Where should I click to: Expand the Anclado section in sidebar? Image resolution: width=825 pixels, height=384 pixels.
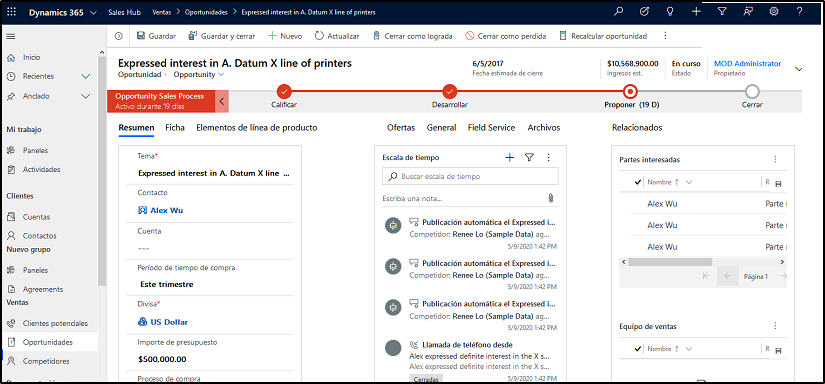86,96
